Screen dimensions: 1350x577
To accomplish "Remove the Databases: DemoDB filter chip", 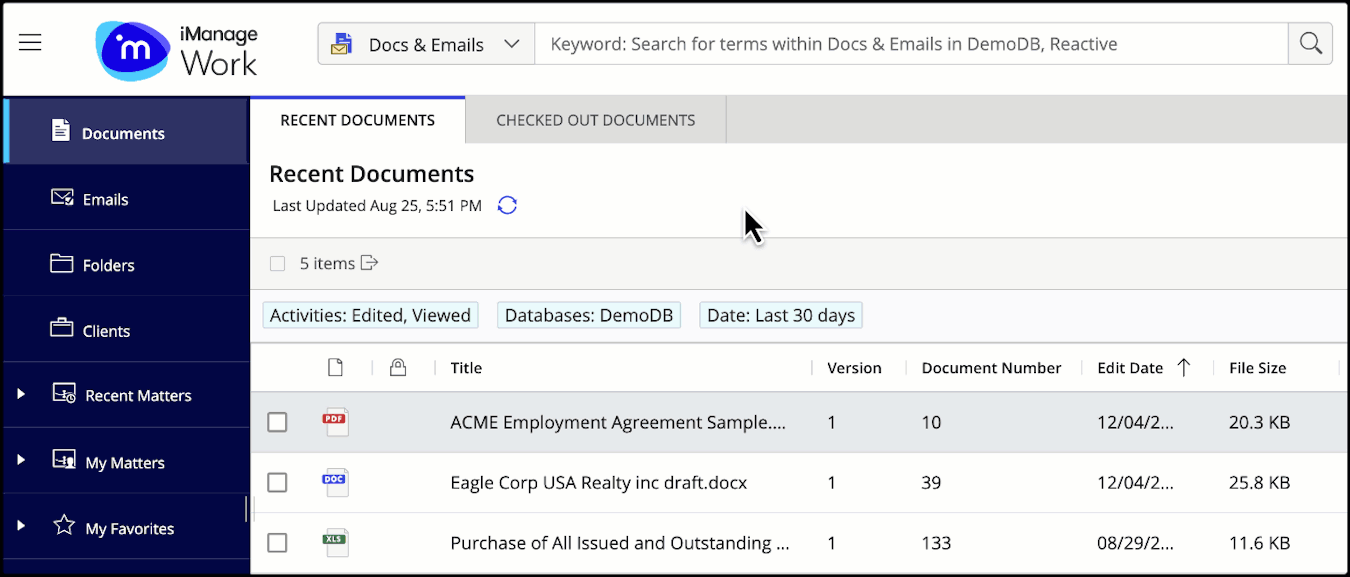I will click(588, 314).
